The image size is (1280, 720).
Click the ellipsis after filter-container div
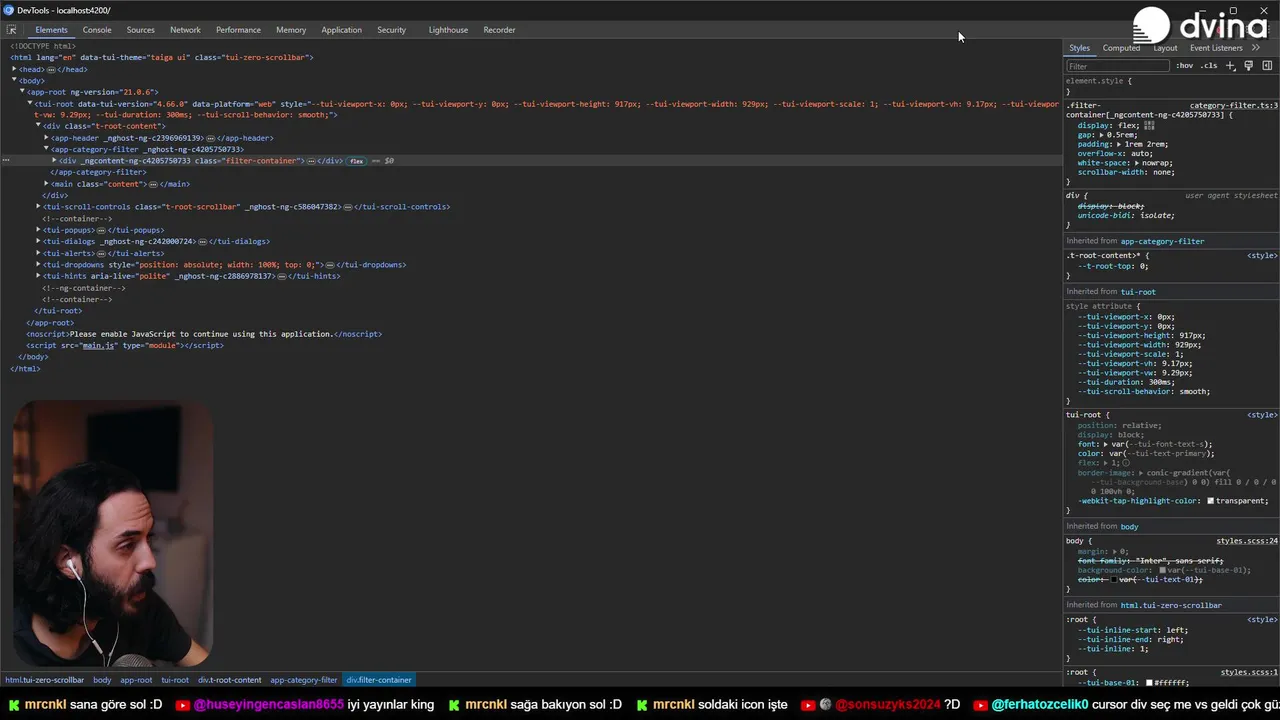point(311,161)
